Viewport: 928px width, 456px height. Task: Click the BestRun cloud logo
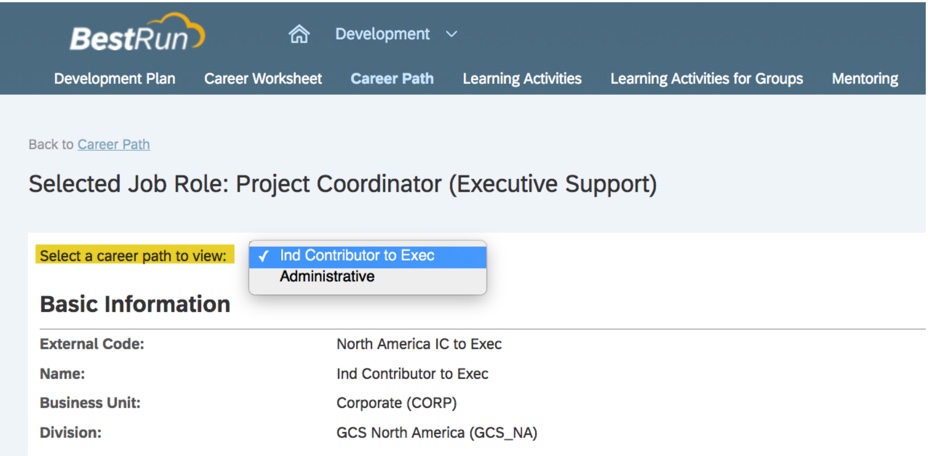click(137, 35)
